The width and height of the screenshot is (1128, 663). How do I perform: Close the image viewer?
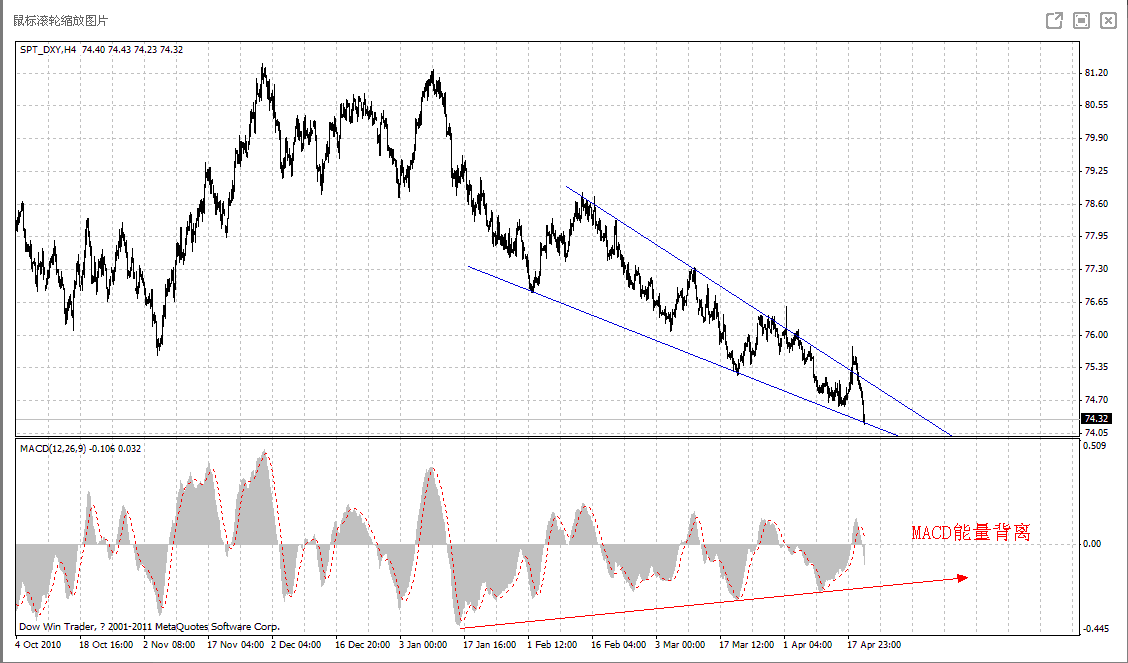coord(1109,20)
